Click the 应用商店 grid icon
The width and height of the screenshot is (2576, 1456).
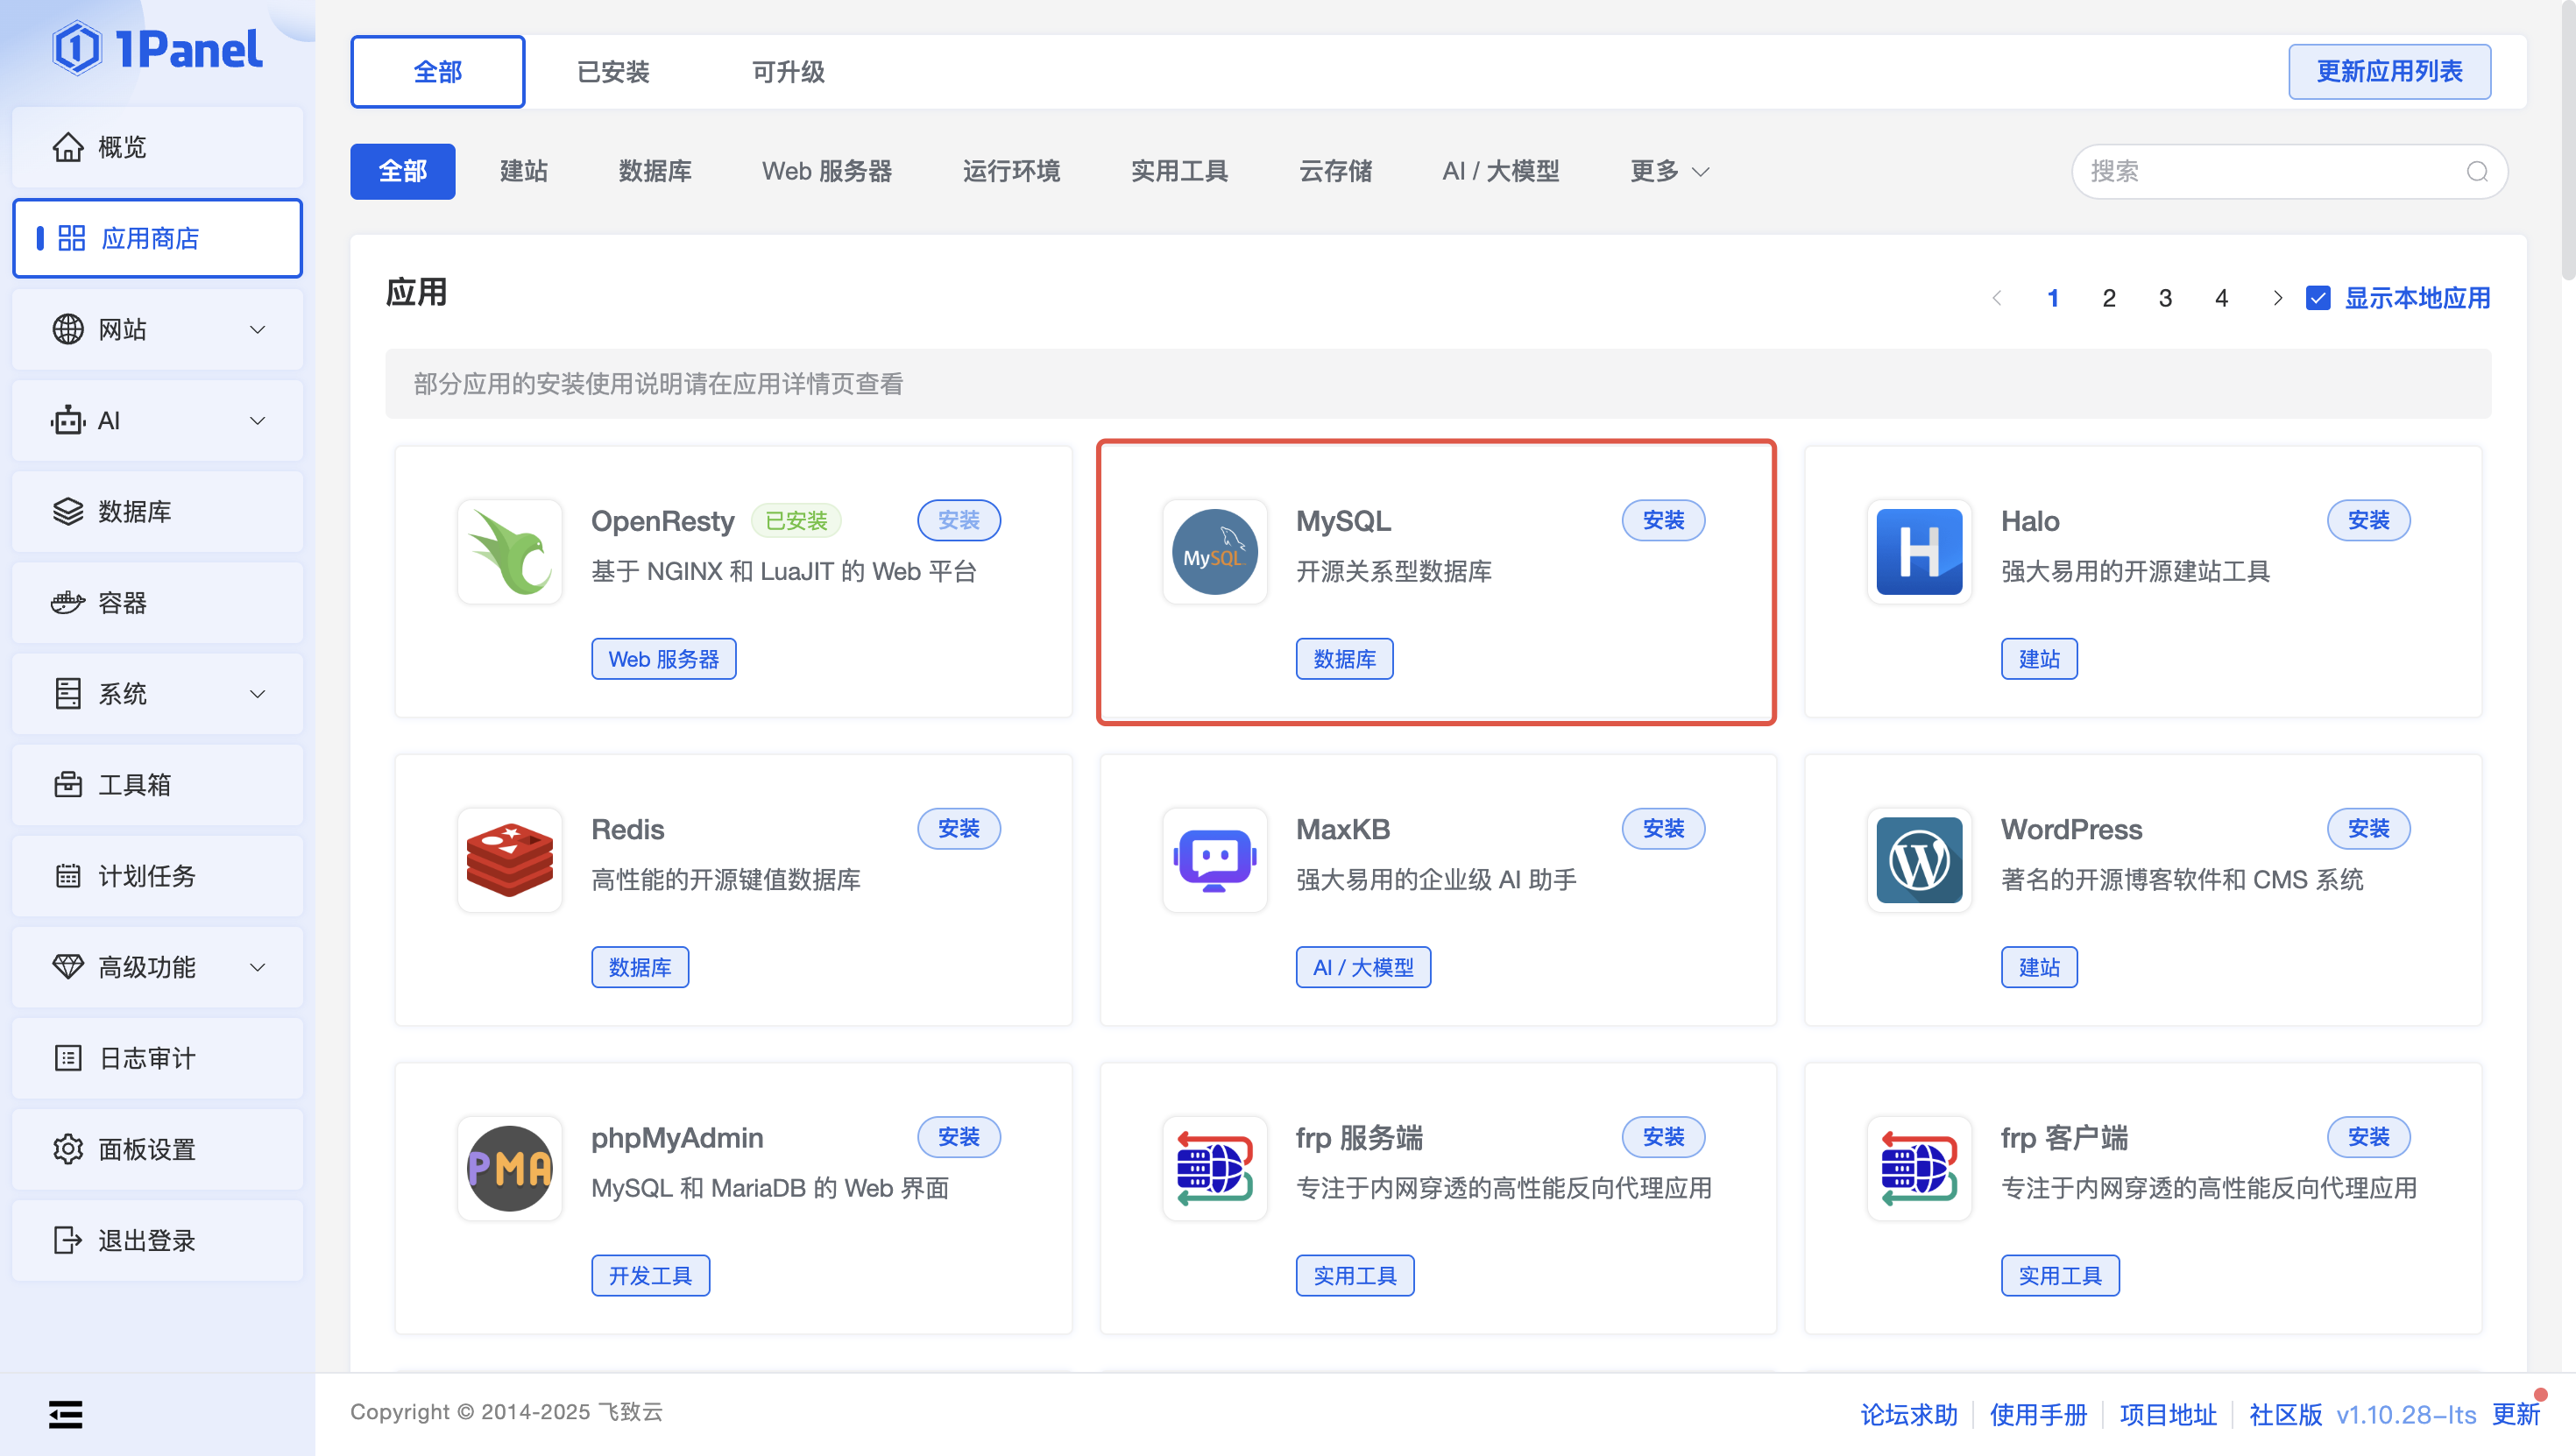(x=71, y=238)
